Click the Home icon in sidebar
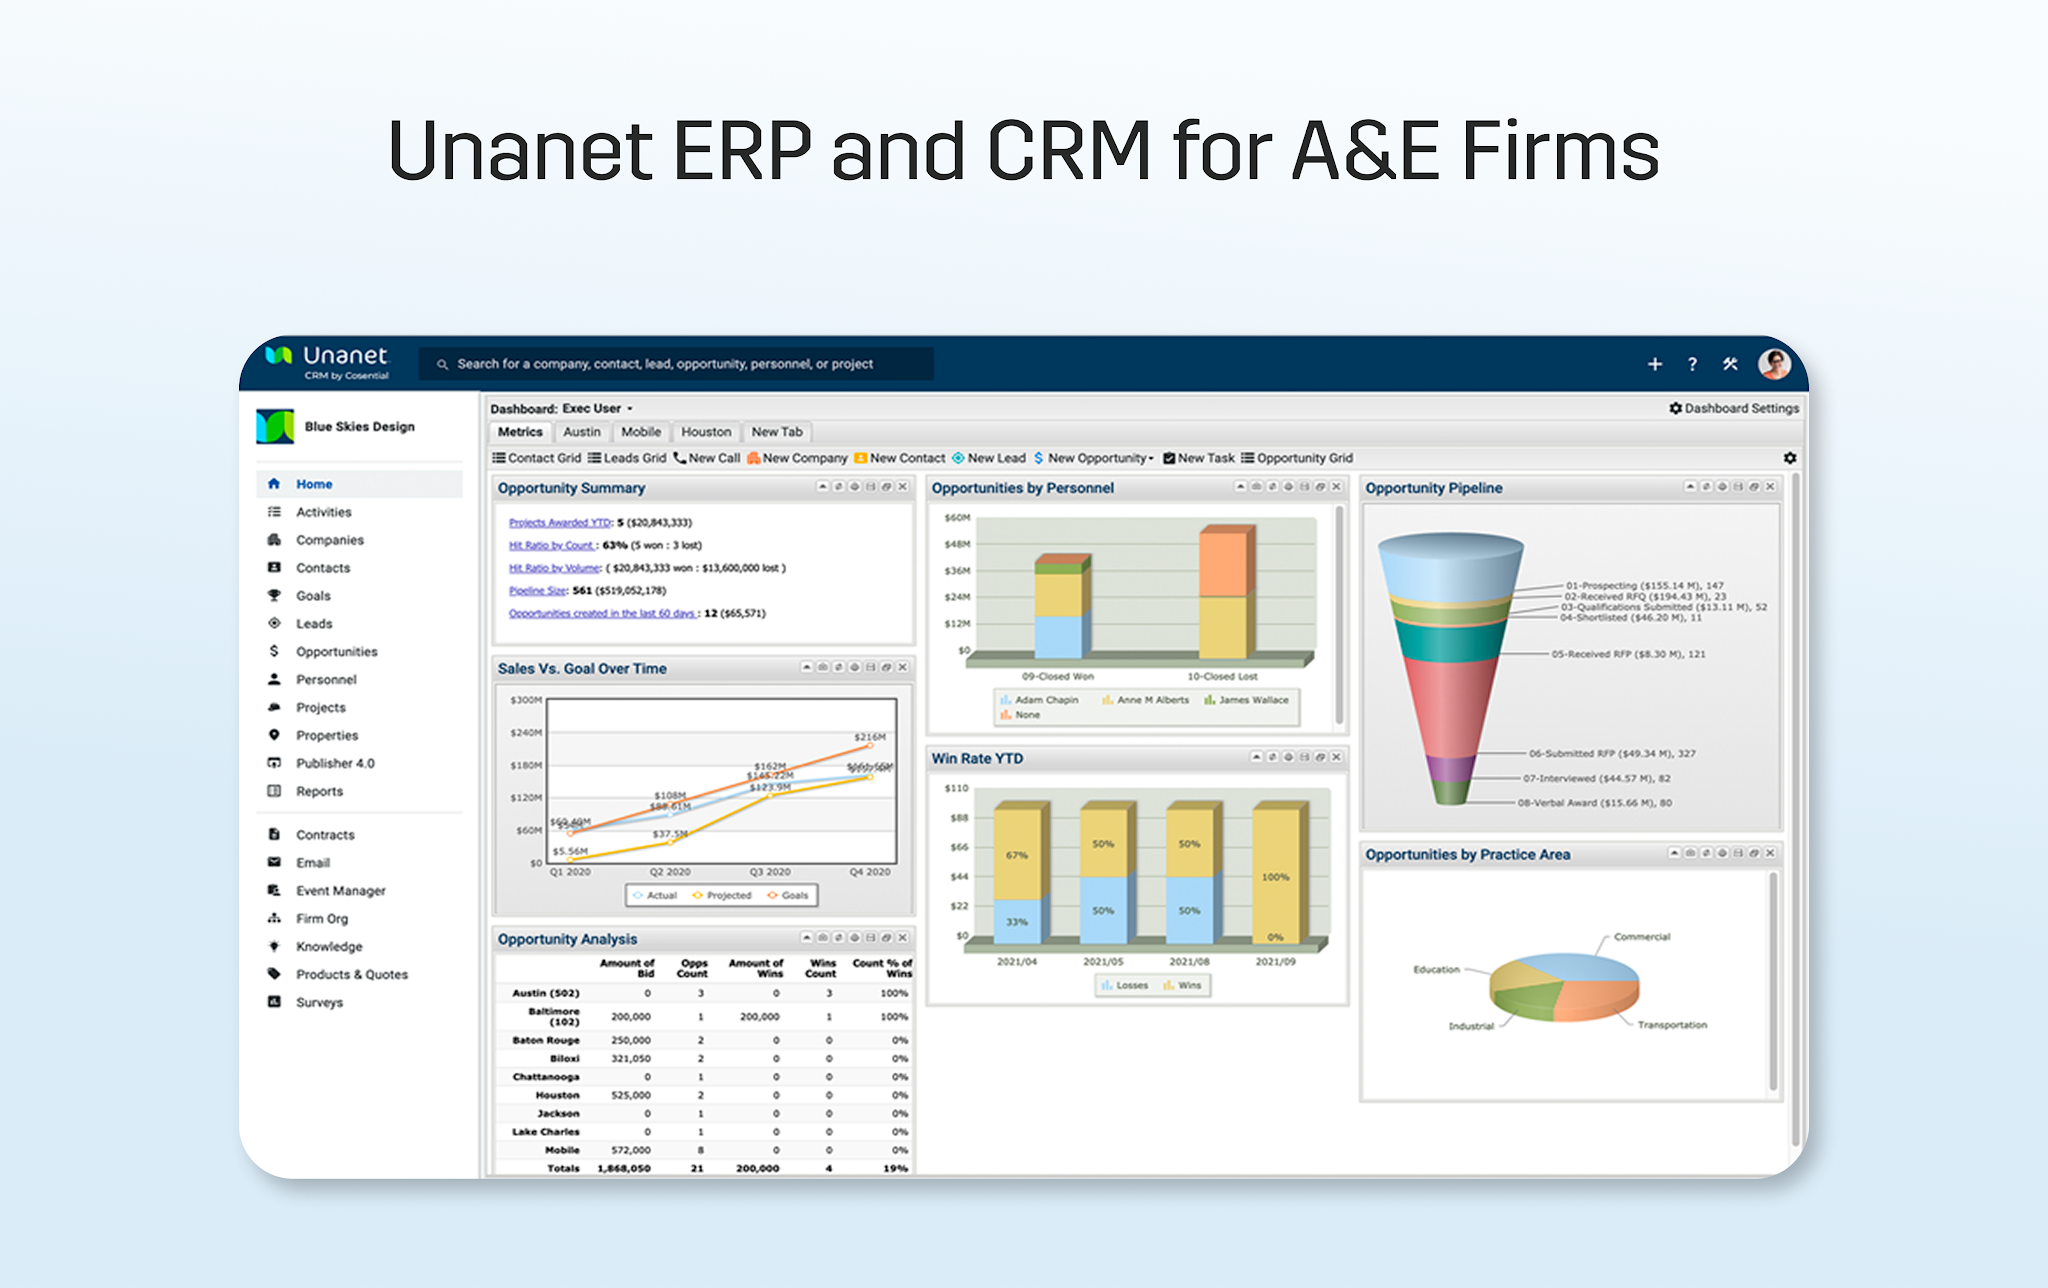Viewport: 2048px width, 1288px height. tap(274, 484)
